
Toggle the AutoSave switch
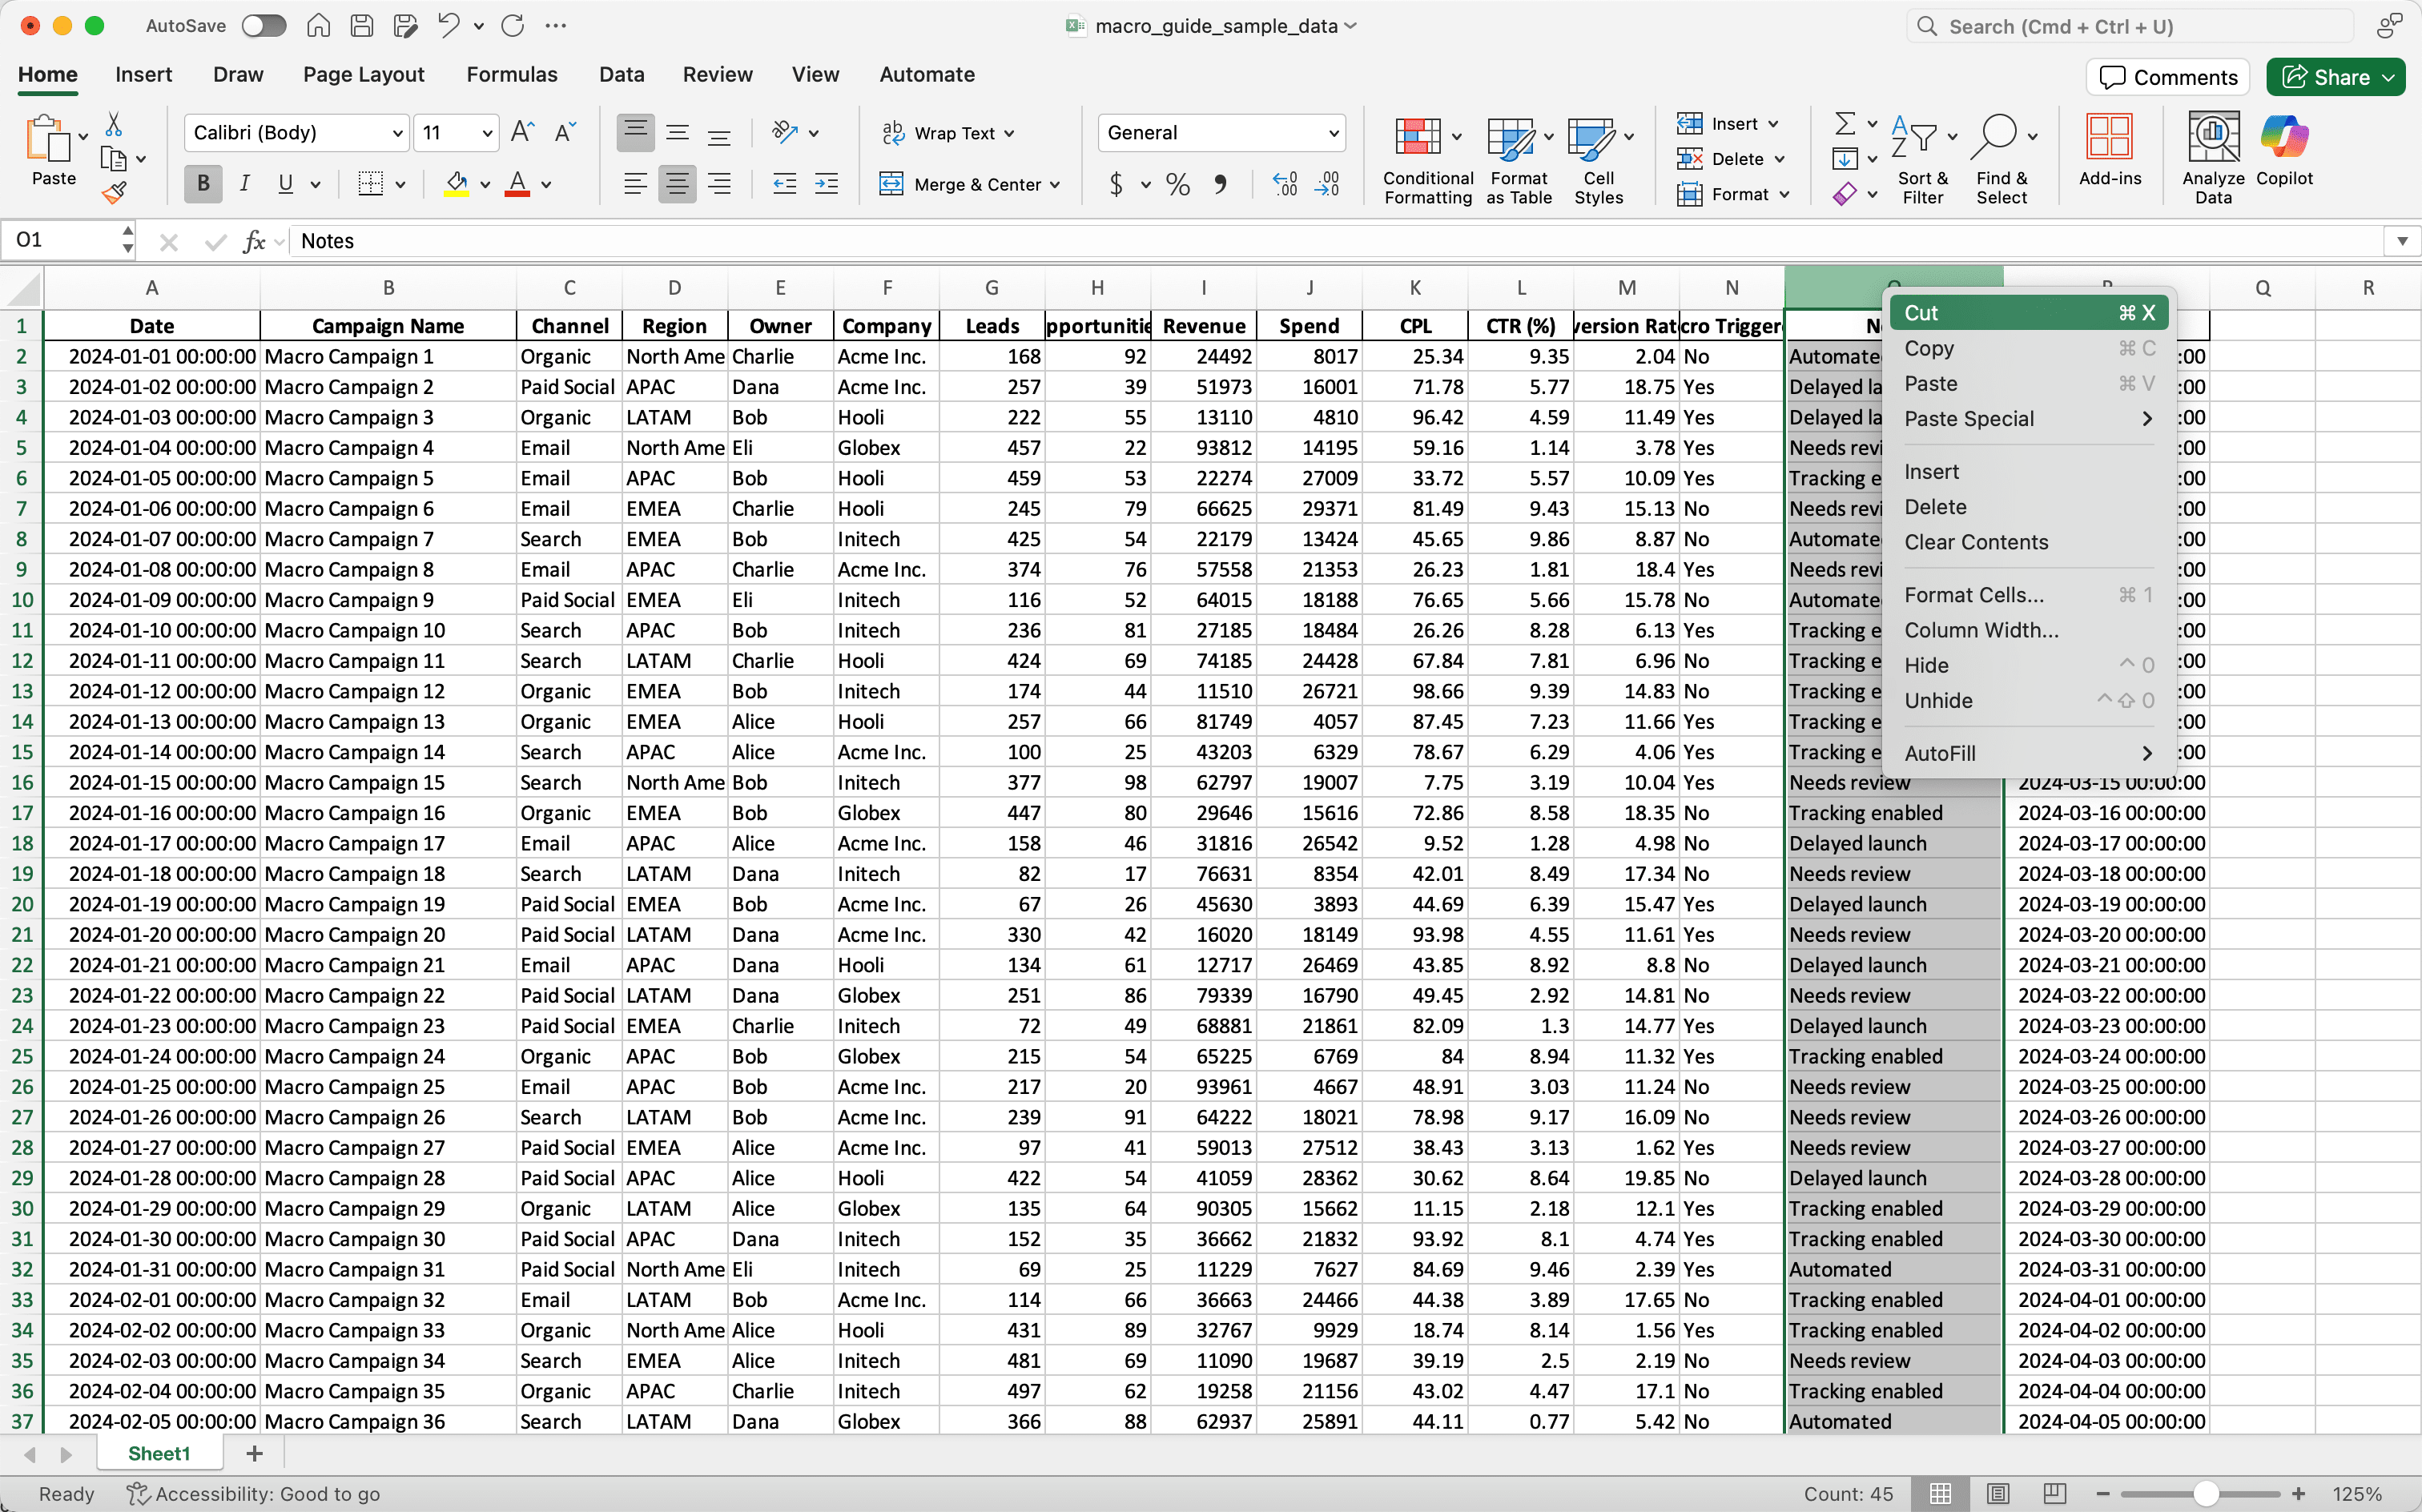tap(264, 26)
